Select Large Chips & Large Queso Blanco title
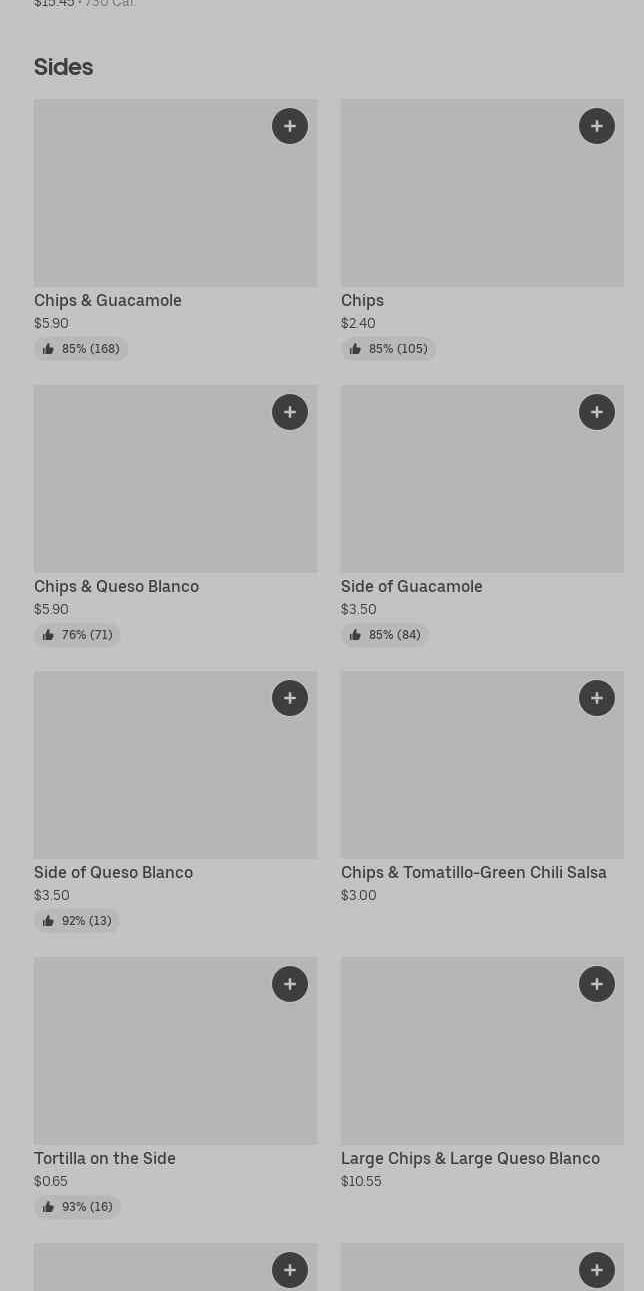 [x=470, y=1158]
